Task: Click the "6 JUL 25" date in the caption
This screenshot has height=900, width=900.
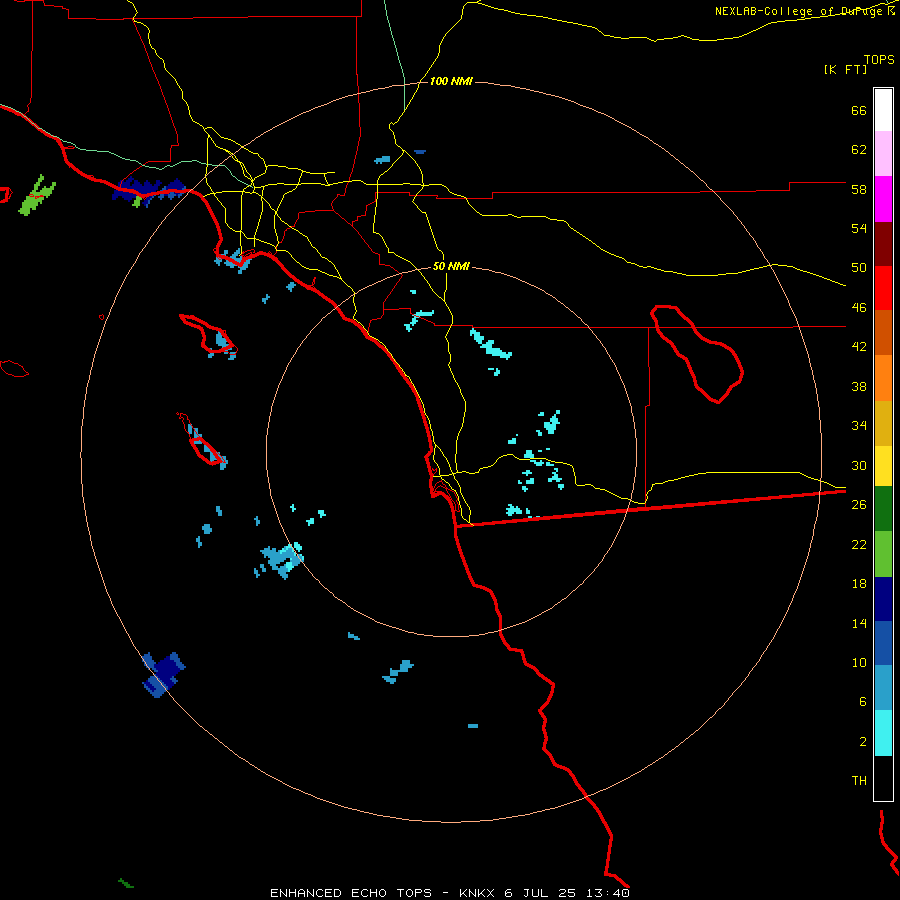Action: [541, 893]
